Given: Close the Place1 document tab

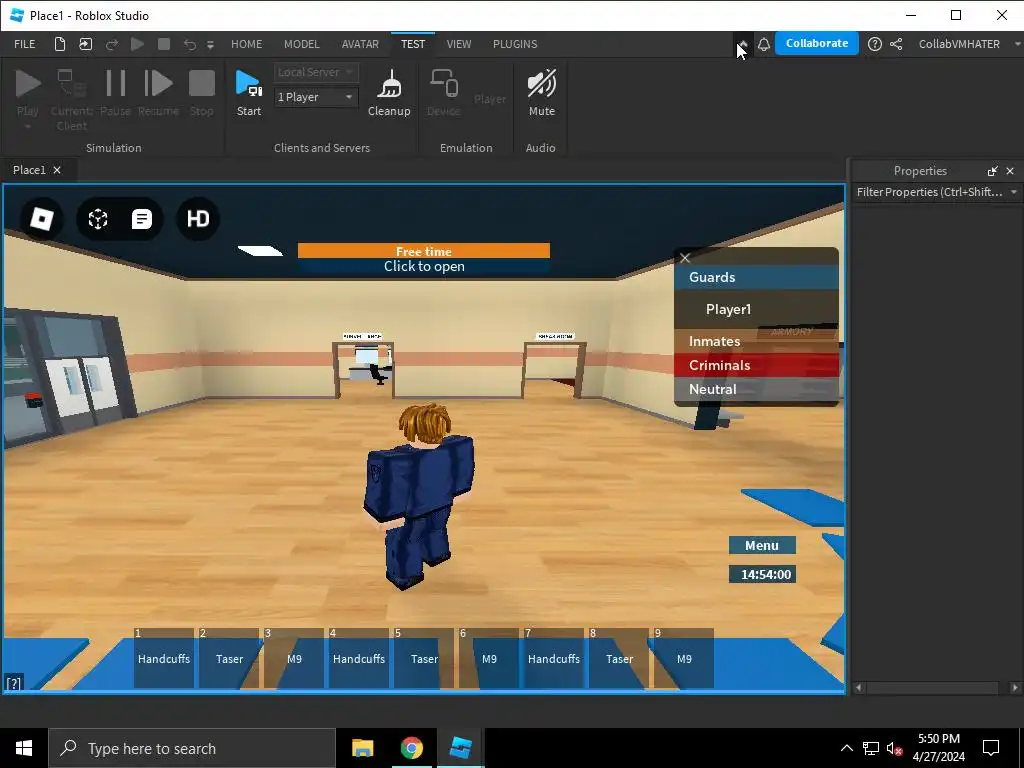Looking at the screenshot, I should 57,170.
